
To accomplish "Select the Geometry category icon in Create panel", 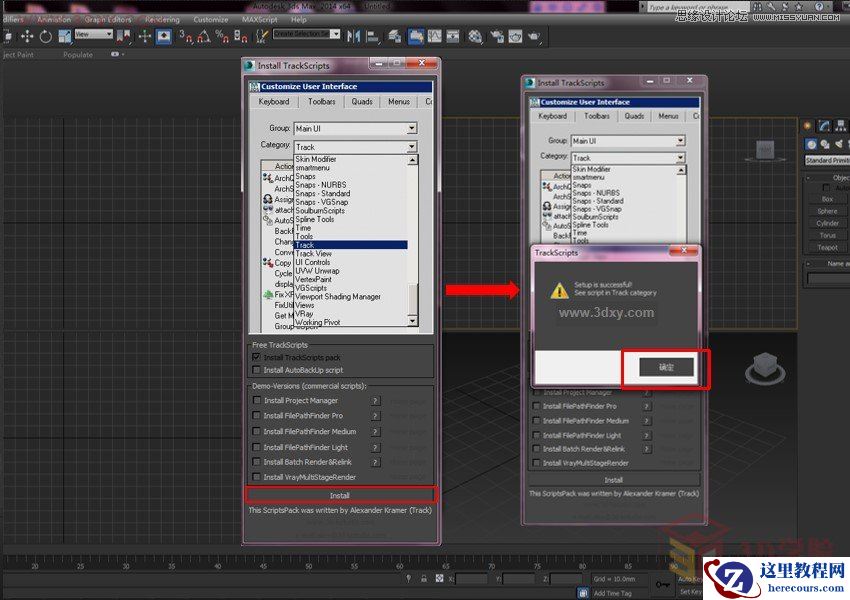I will (811, 144).
